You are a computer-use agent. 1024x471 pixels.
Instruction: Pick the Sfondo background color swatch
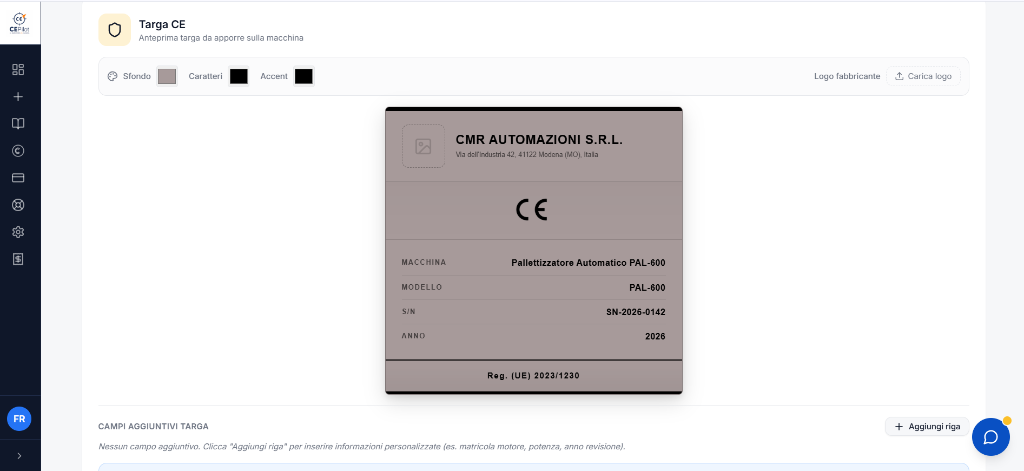click(x=167, y=76)
